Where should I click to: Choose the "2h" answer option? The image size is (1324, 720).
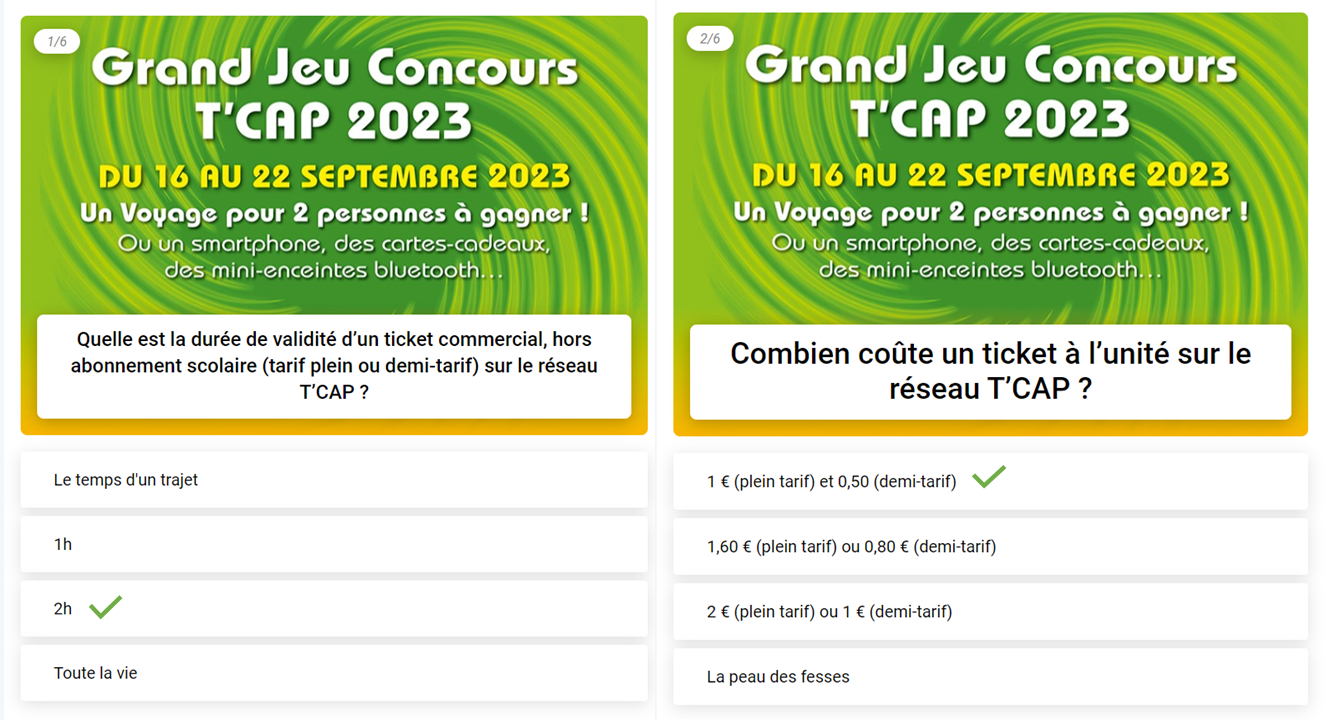click(334, 608)
